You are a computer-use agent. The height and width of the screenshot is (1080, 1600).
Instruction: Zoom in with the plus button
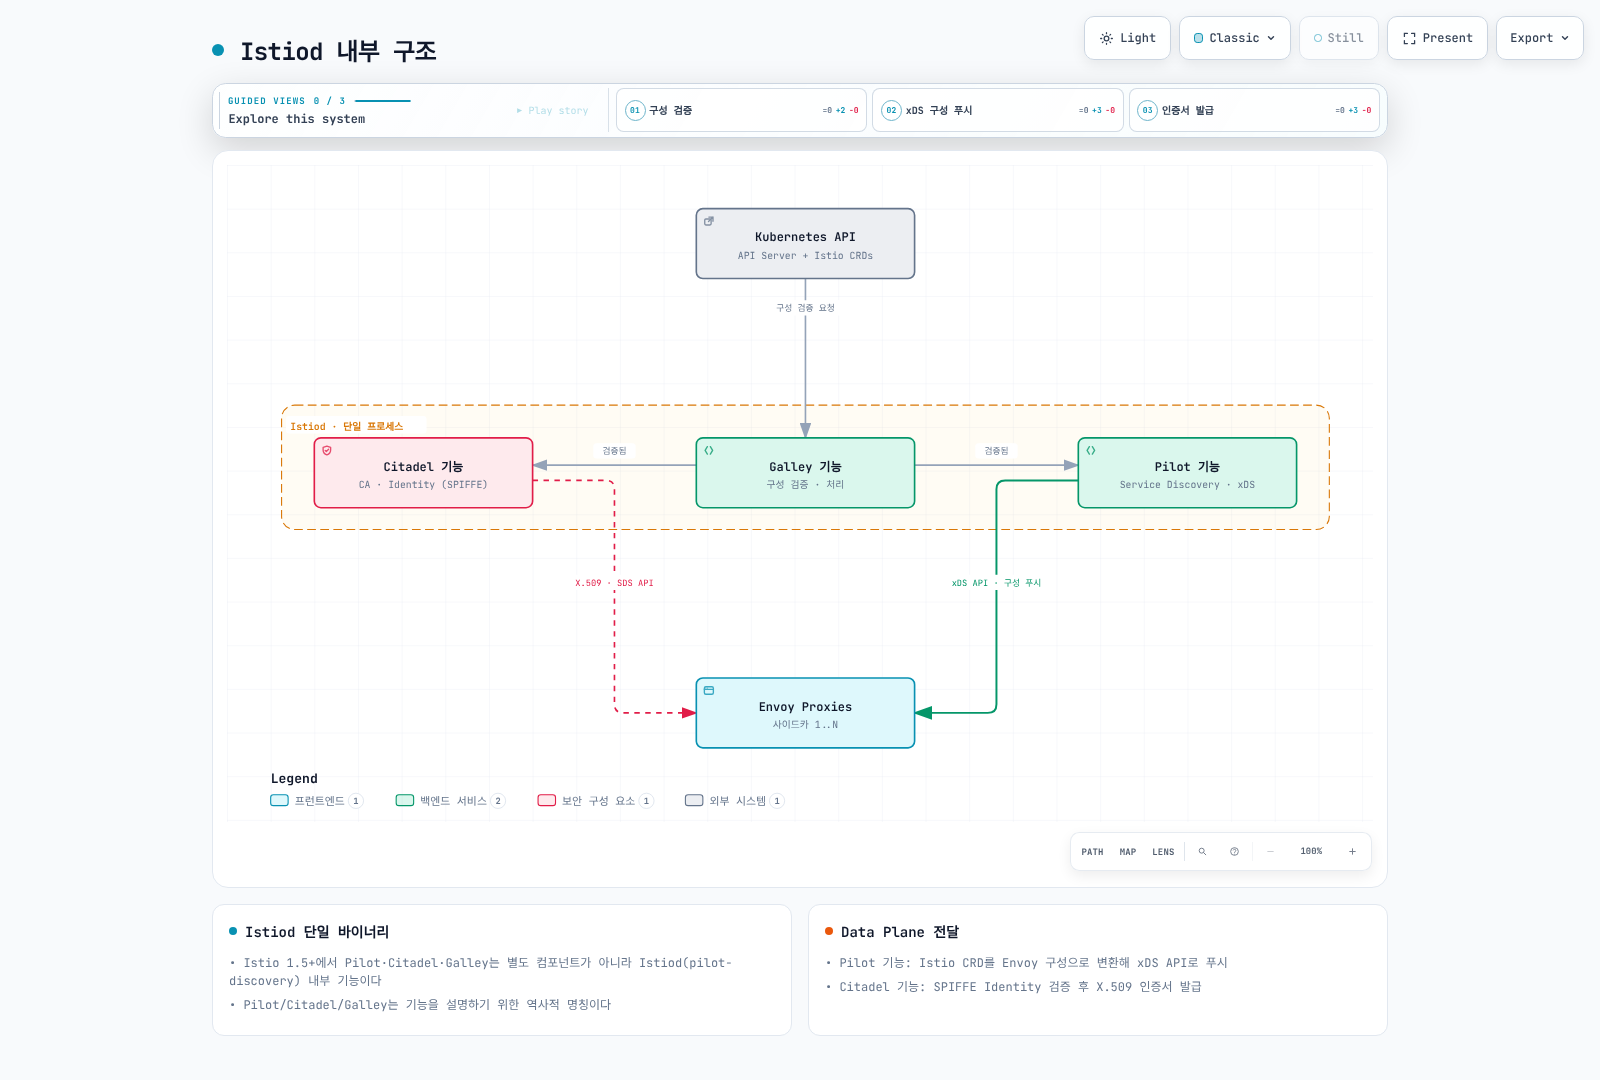1352,852
